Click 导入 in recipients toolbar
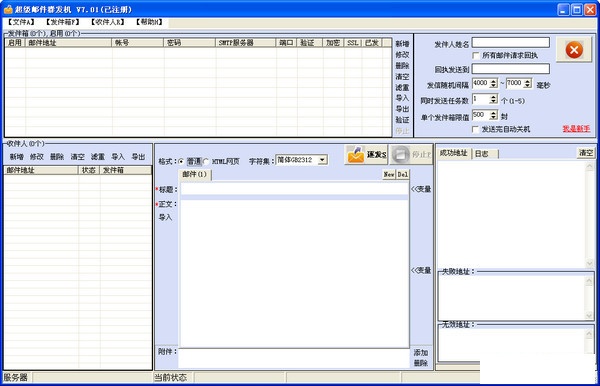The image size is (600, 386). click(x=118, y=156)
